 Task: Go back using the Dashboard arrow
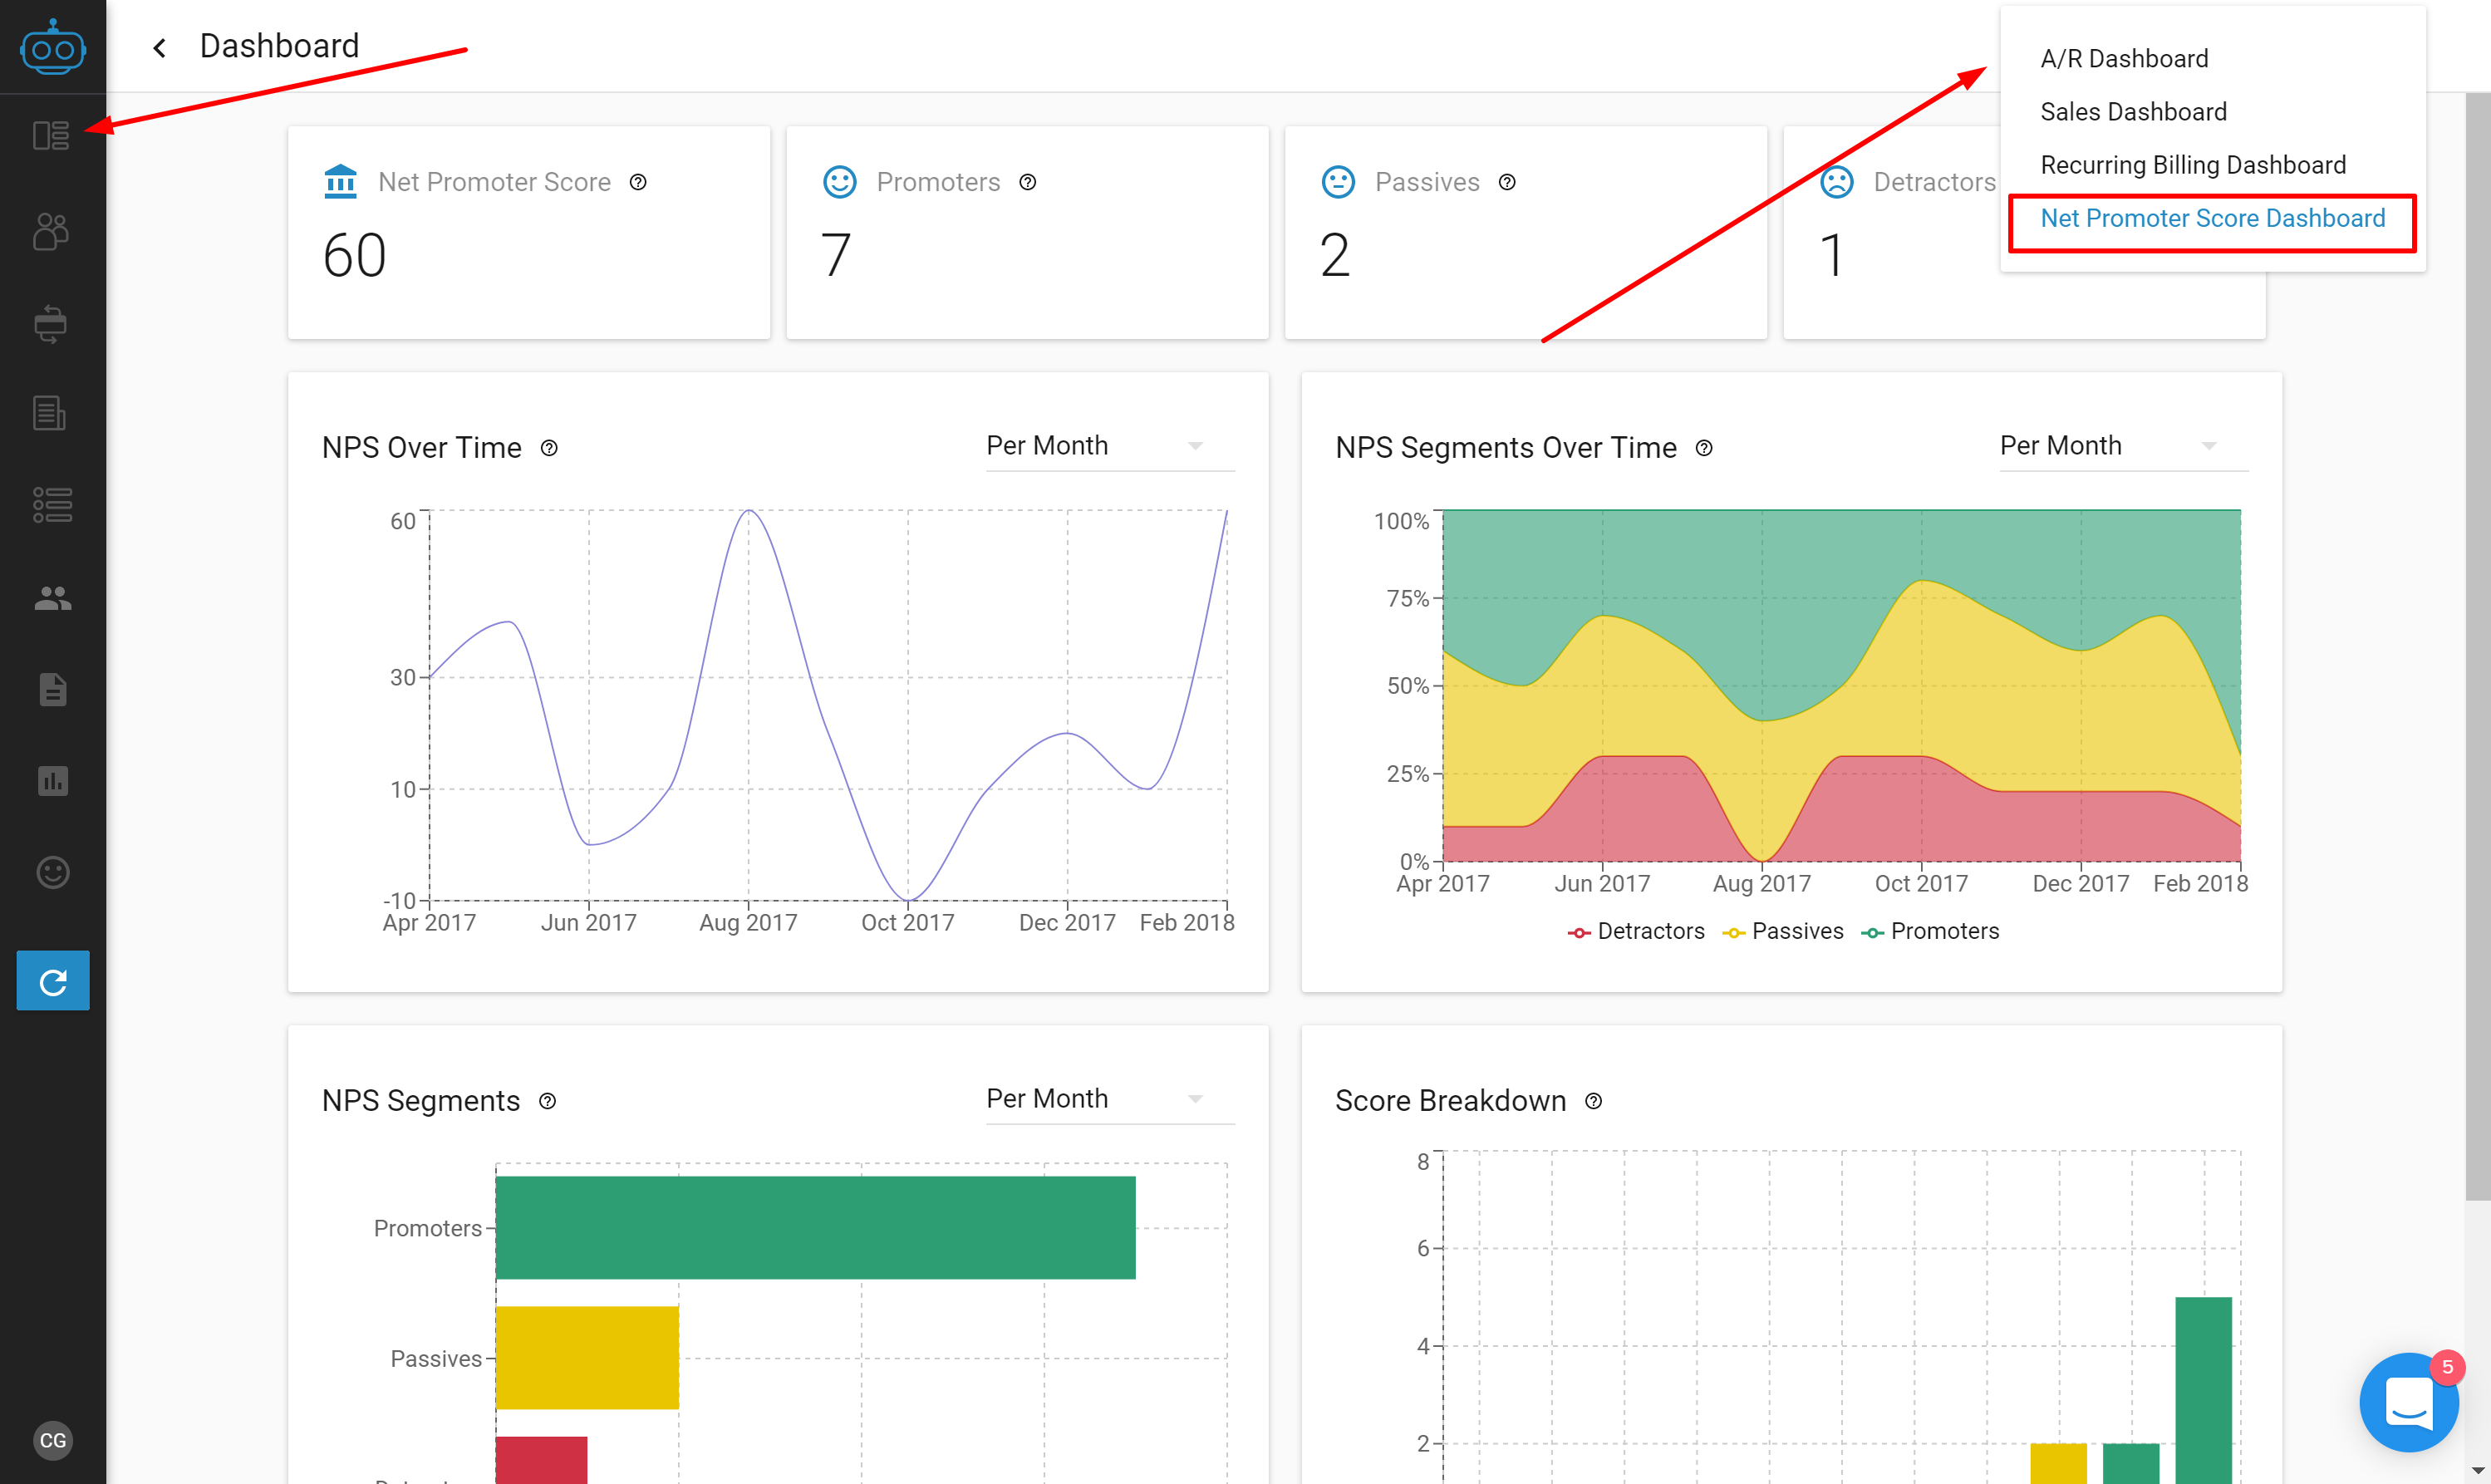[159, 47]
